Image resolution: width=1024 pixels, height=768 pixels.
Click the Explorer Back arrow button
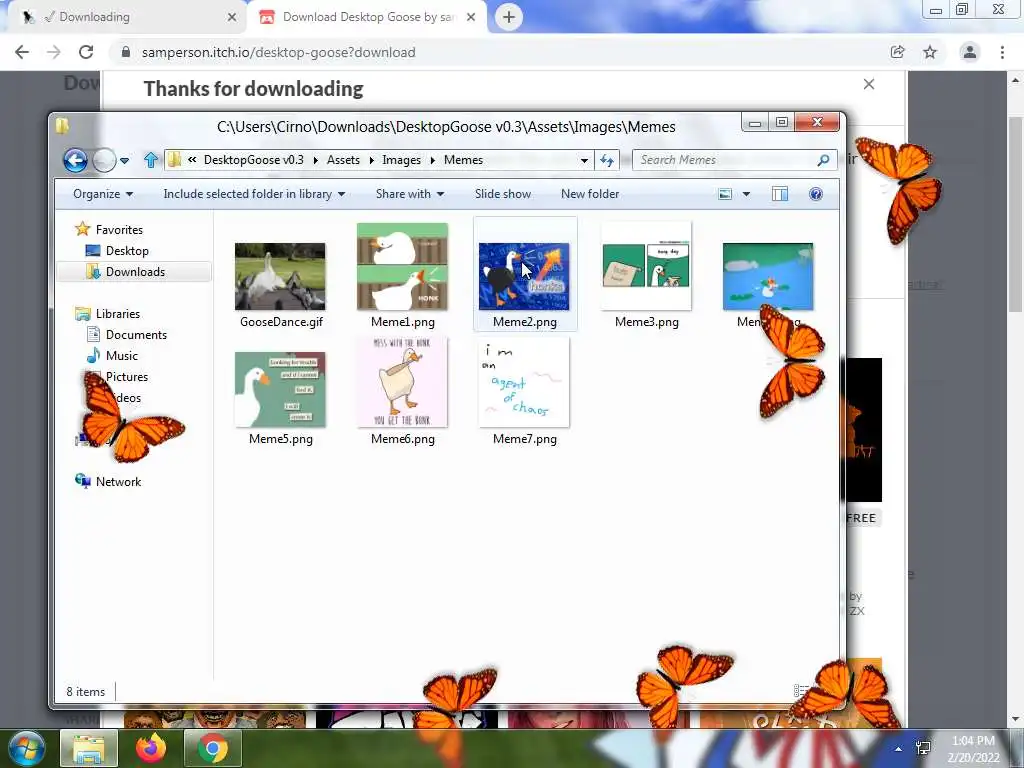[75, 160]
